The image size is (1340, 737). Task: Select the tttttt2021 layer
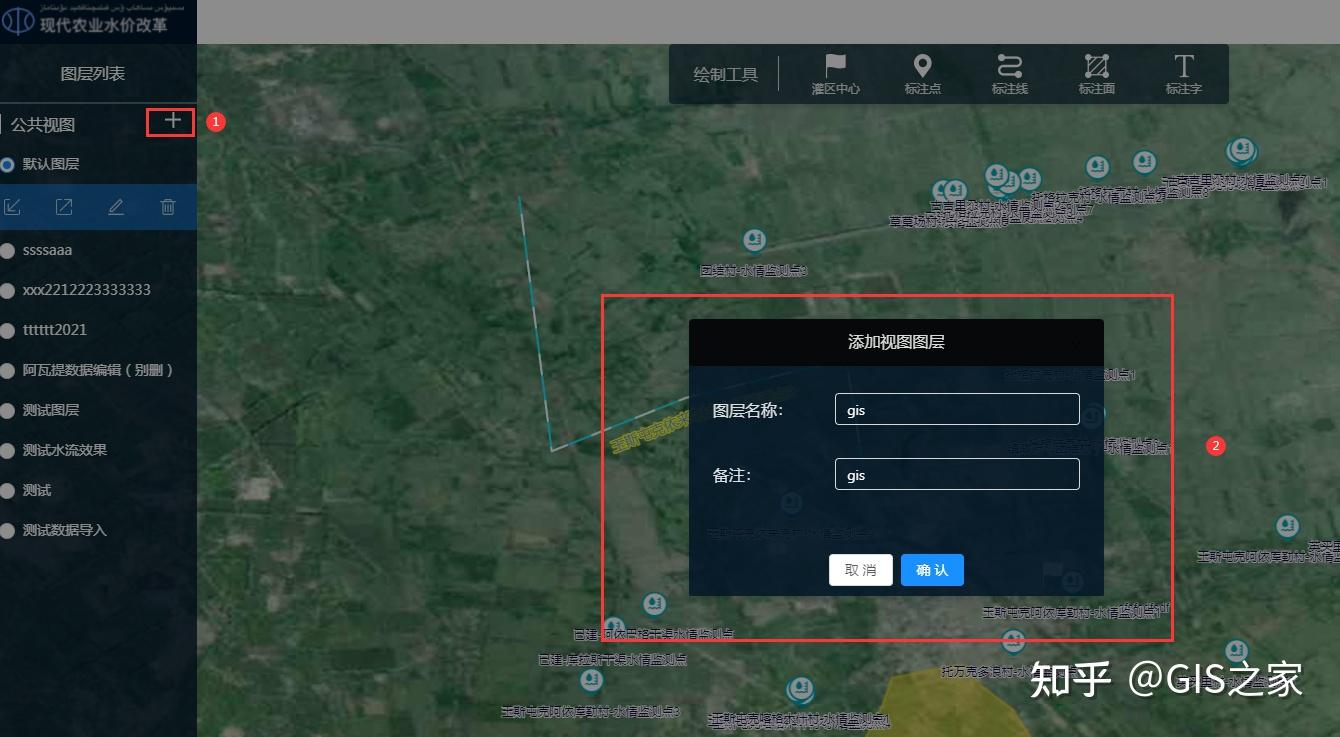(x=8, y=330)
